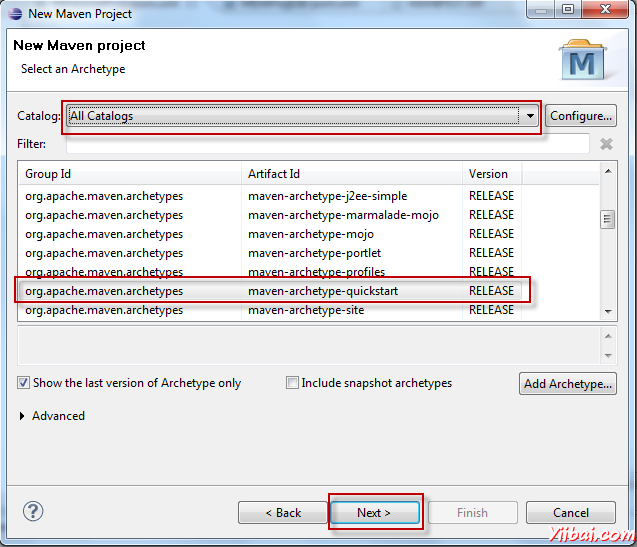Open the Catalog dropdown list
The height and width of the screenshot is (547, 637).
(x=530, y=116)
